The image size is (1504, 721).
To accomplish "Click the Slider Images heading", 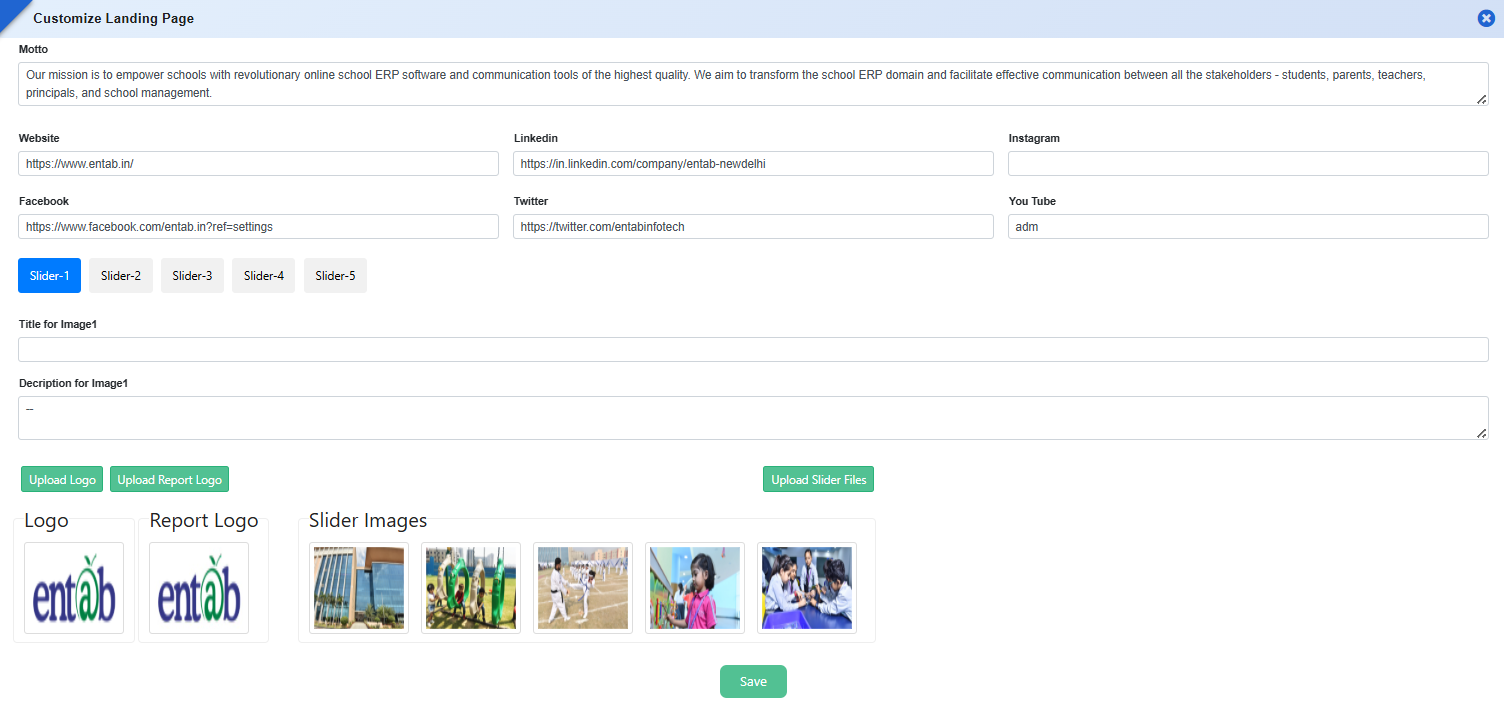I will [368, 520].
